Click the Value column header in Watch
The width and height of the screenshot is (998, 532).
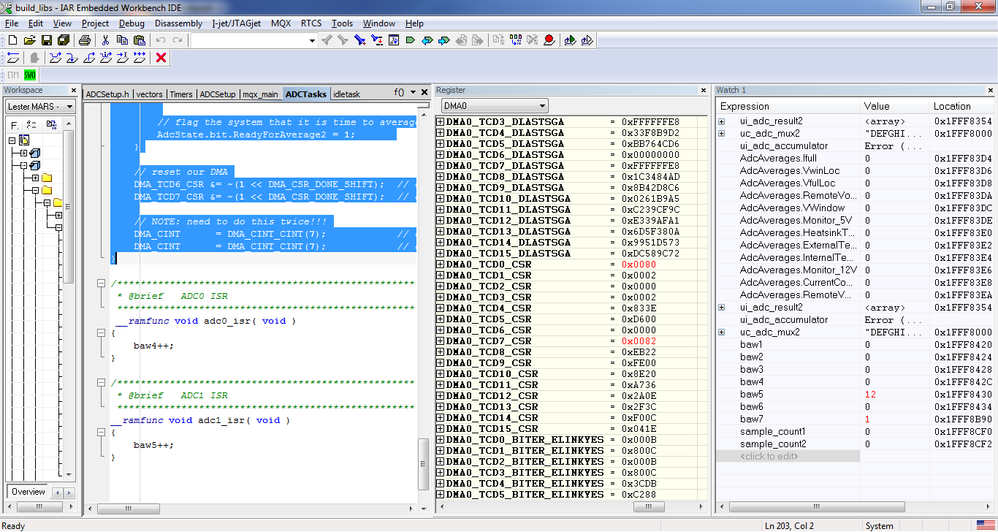tap(877, 106)
